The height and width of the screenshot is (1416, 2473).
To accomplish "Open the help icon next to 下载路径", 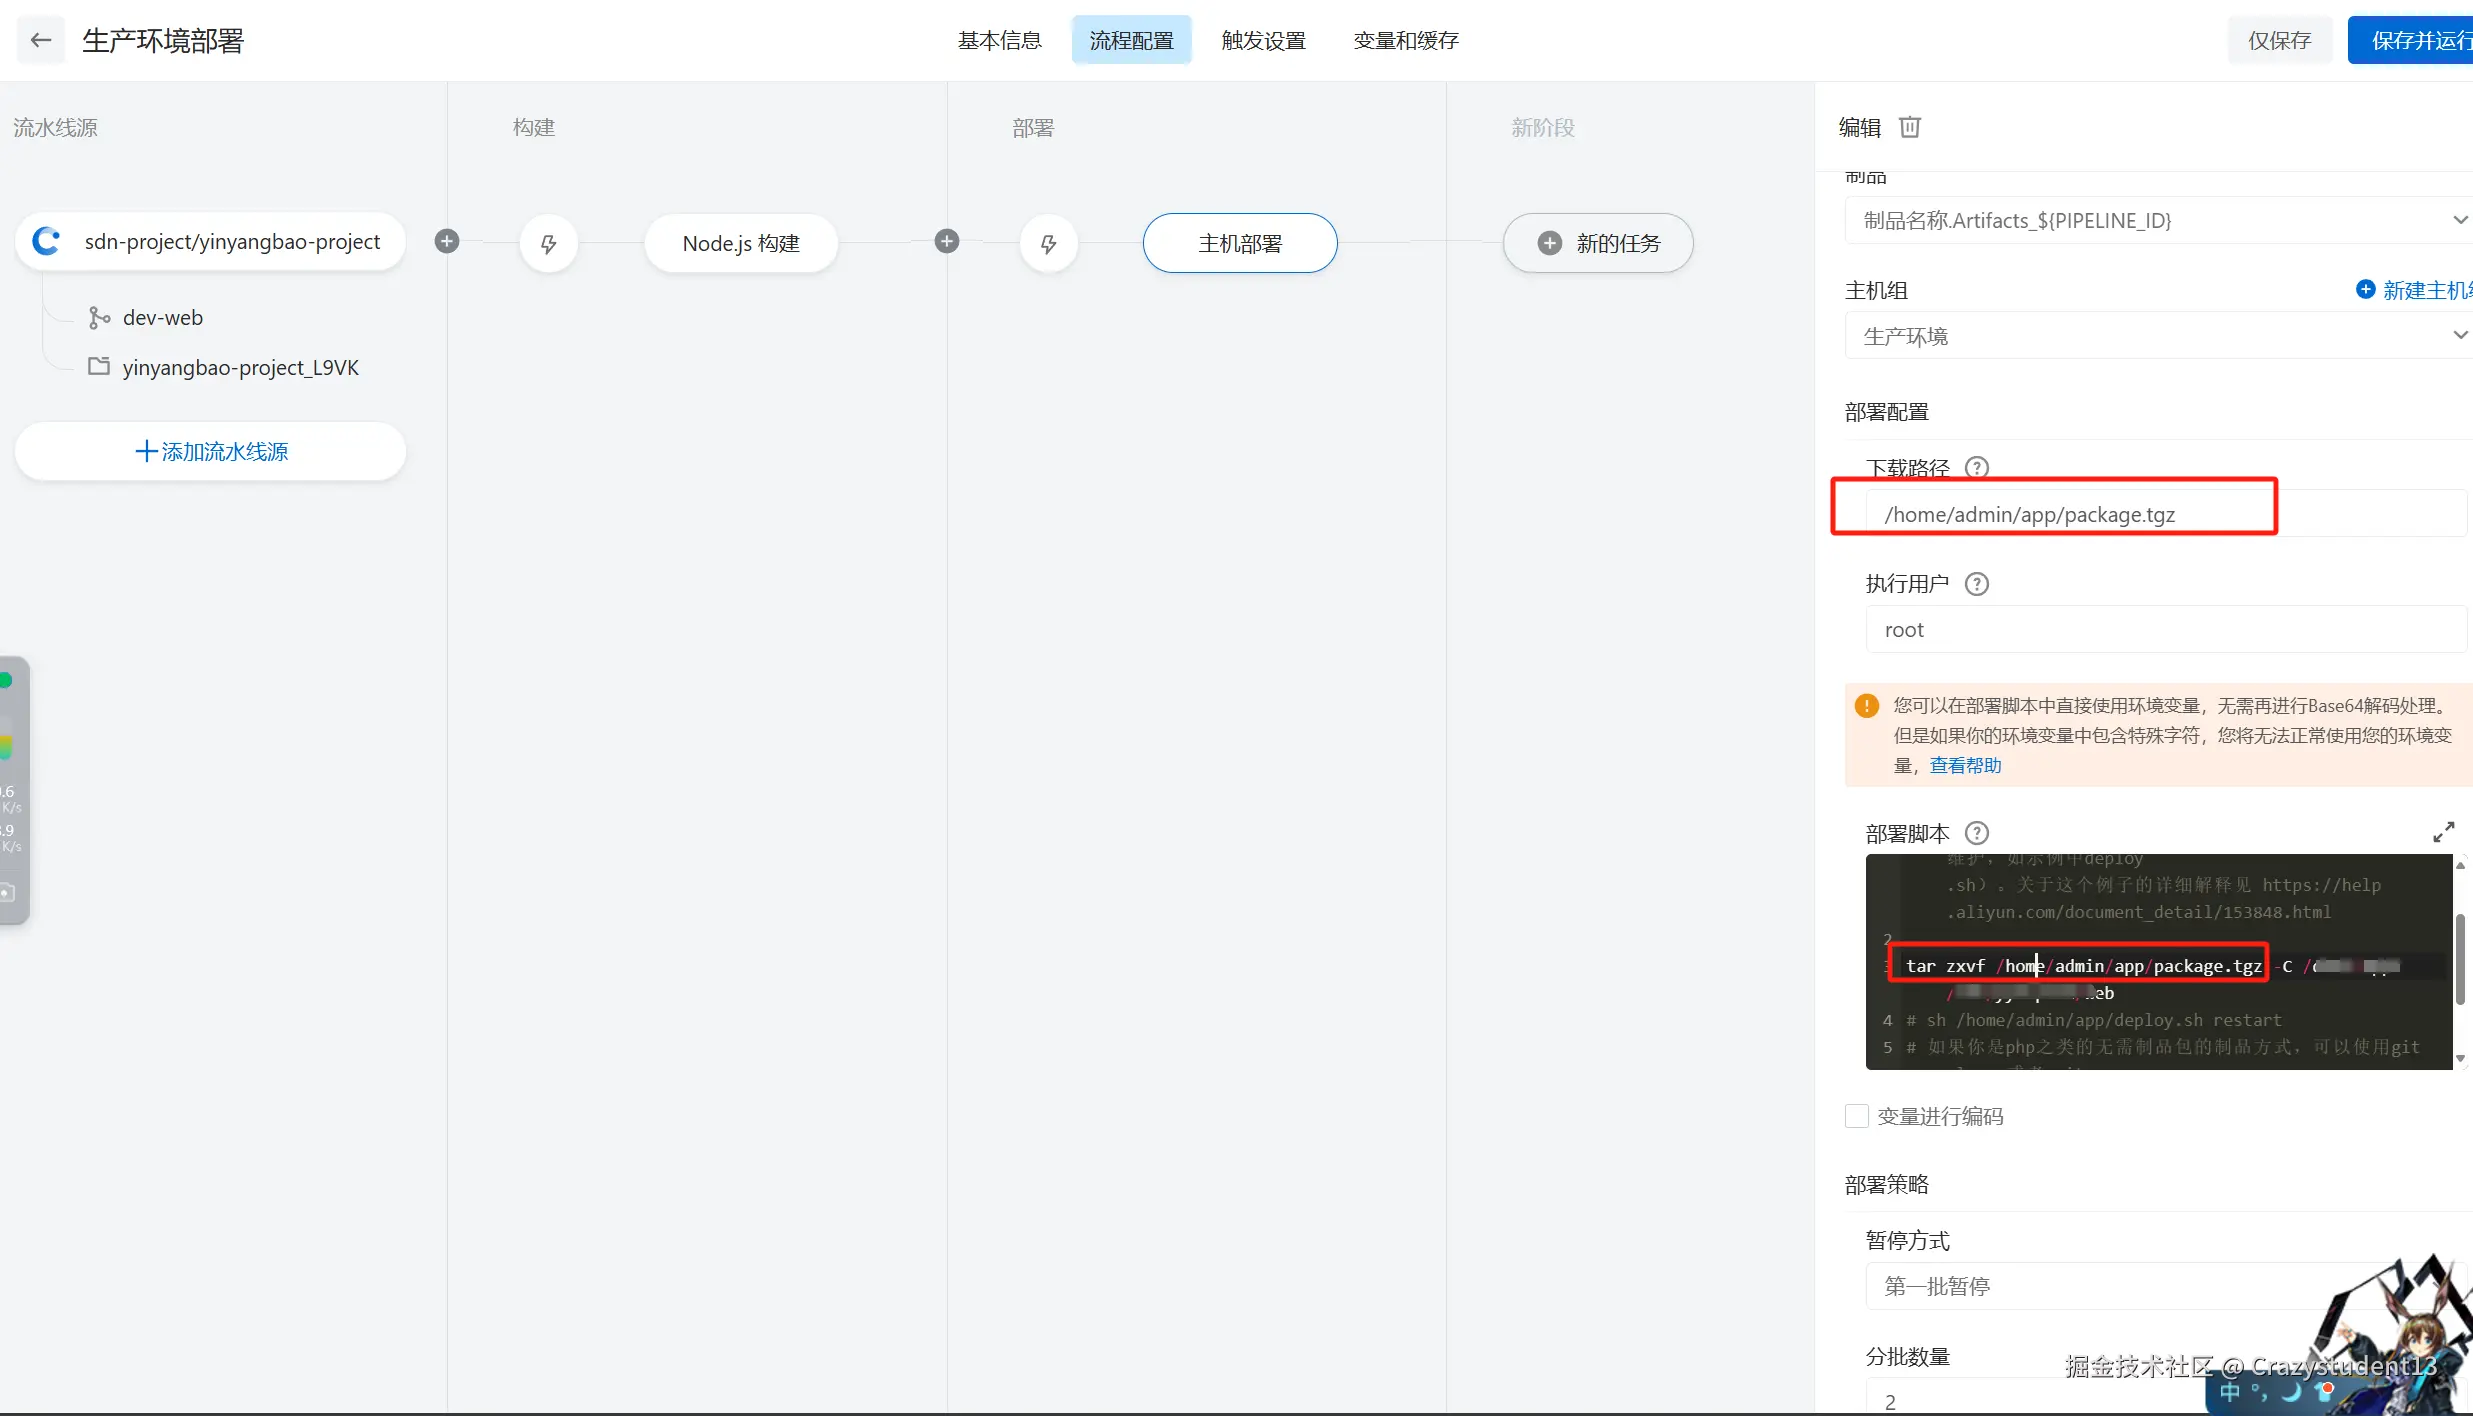I will tap(1977, 468).
